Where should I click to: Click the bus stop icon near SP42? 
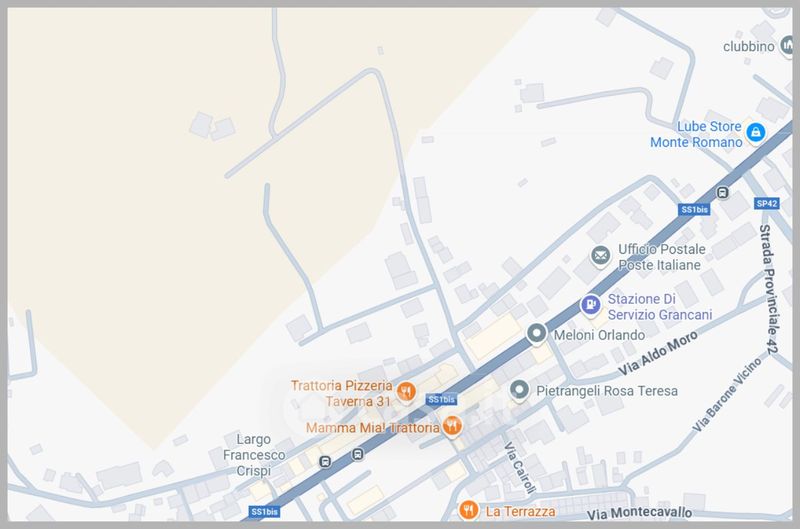pyautogui.click(x=722, y=193)
